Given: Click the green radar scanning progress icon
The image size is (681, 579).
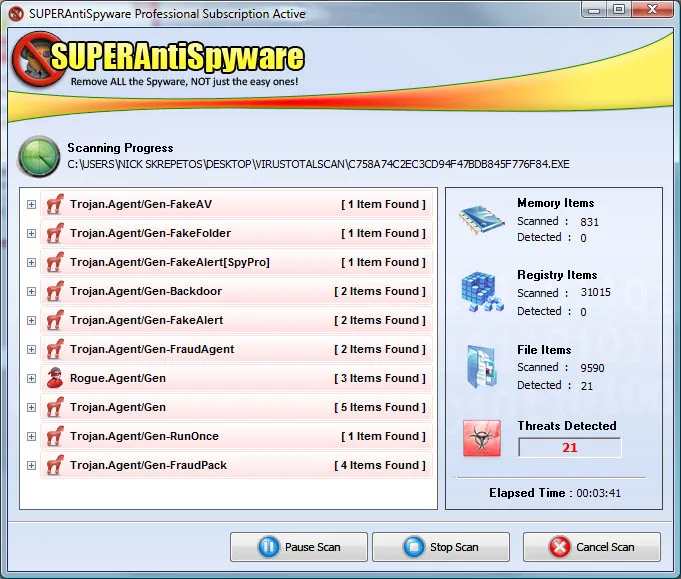Looking at the screenshot, I should pyautogui.click(x=39, y=157).
